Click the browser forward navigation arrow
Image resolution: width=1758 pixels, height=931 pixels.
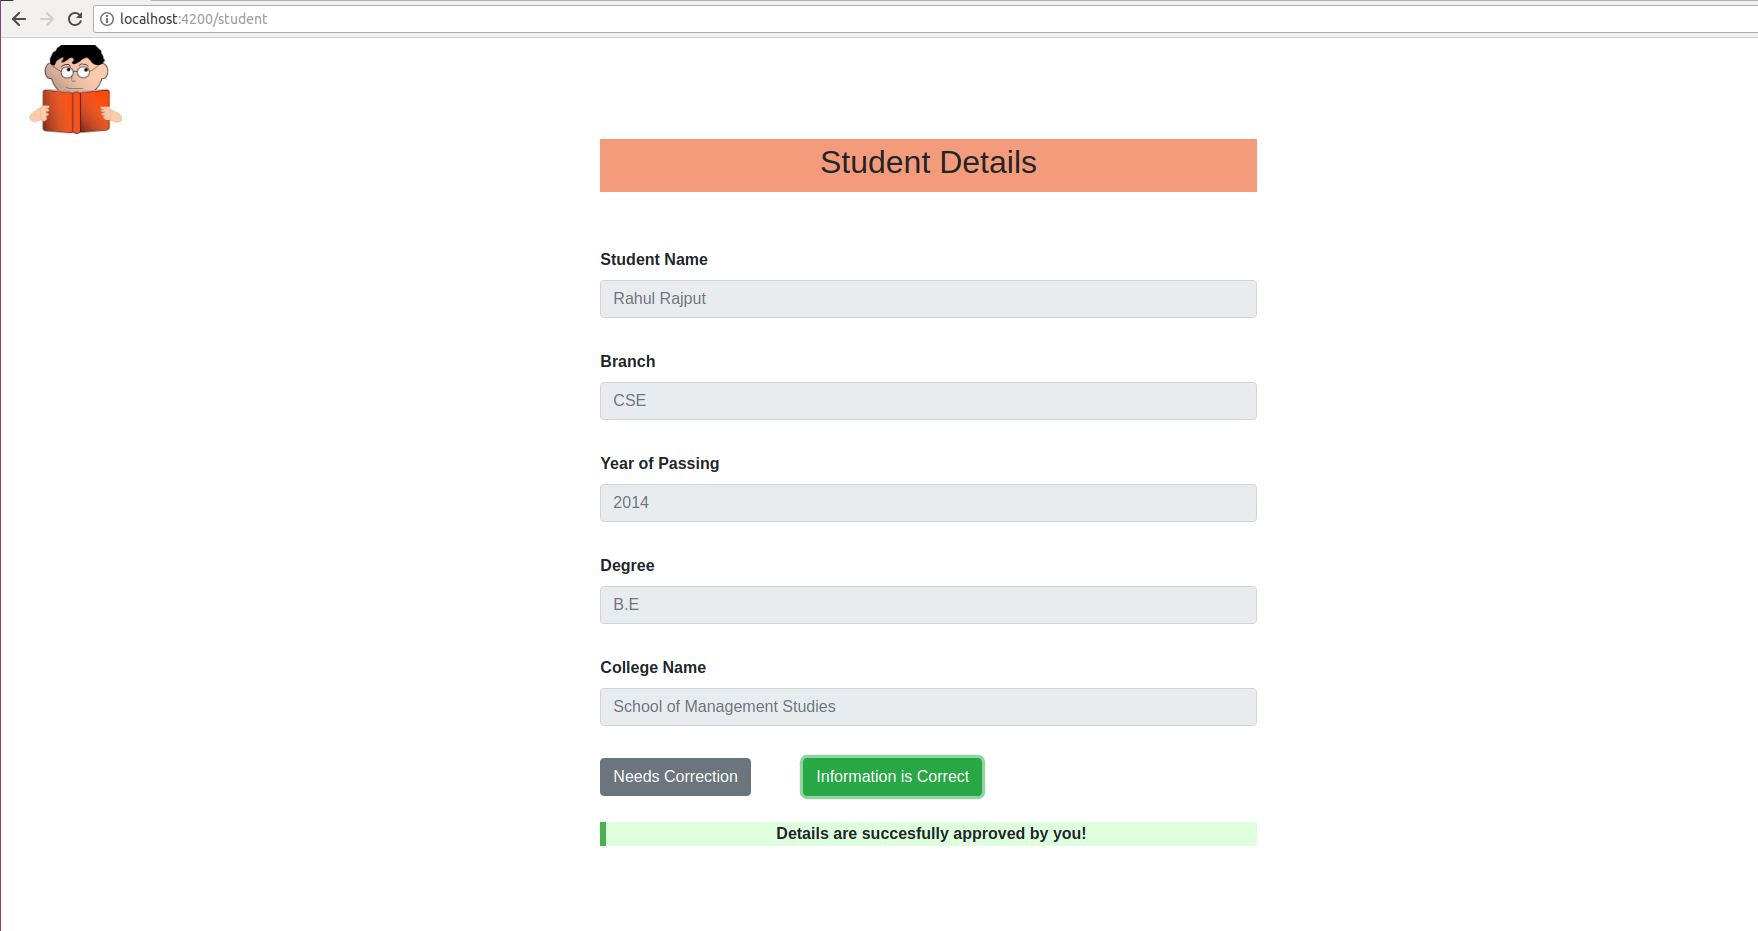coord(47,18)
